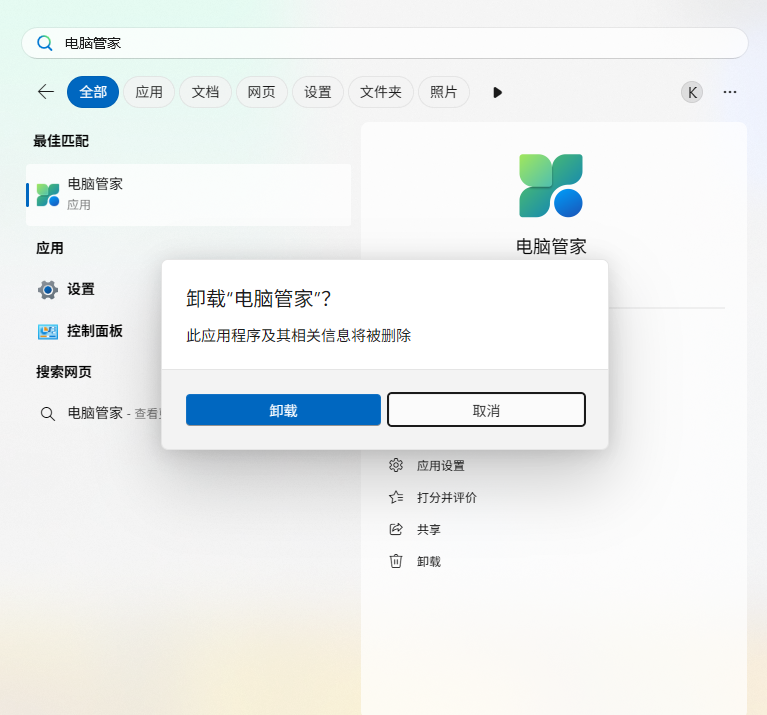Click the gear icon beside 设置
The image size is (767, 715).
coord(48,290)
